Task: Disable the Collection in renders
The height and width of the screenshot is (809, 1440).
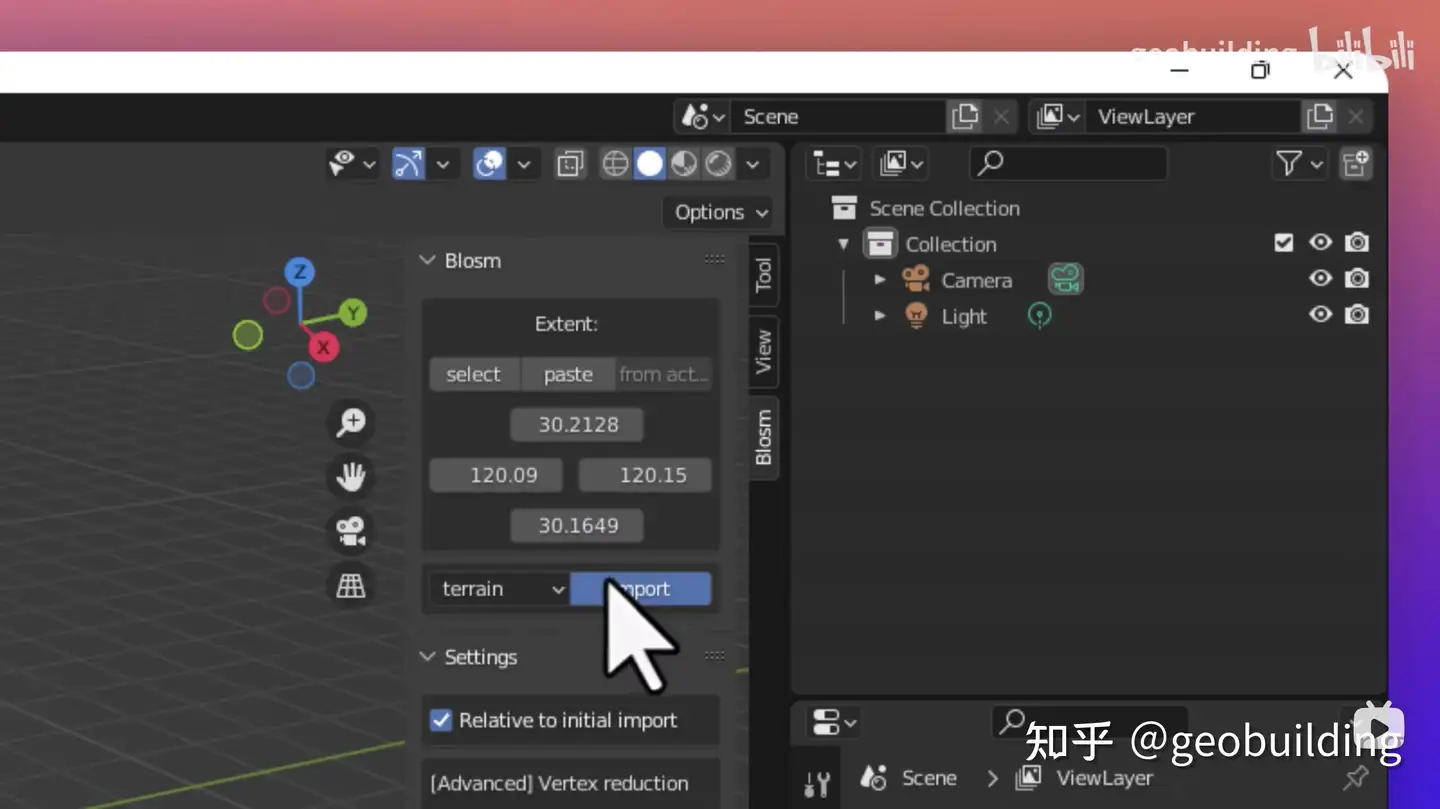Action: pyautogui.click(x=1357, y=243)
